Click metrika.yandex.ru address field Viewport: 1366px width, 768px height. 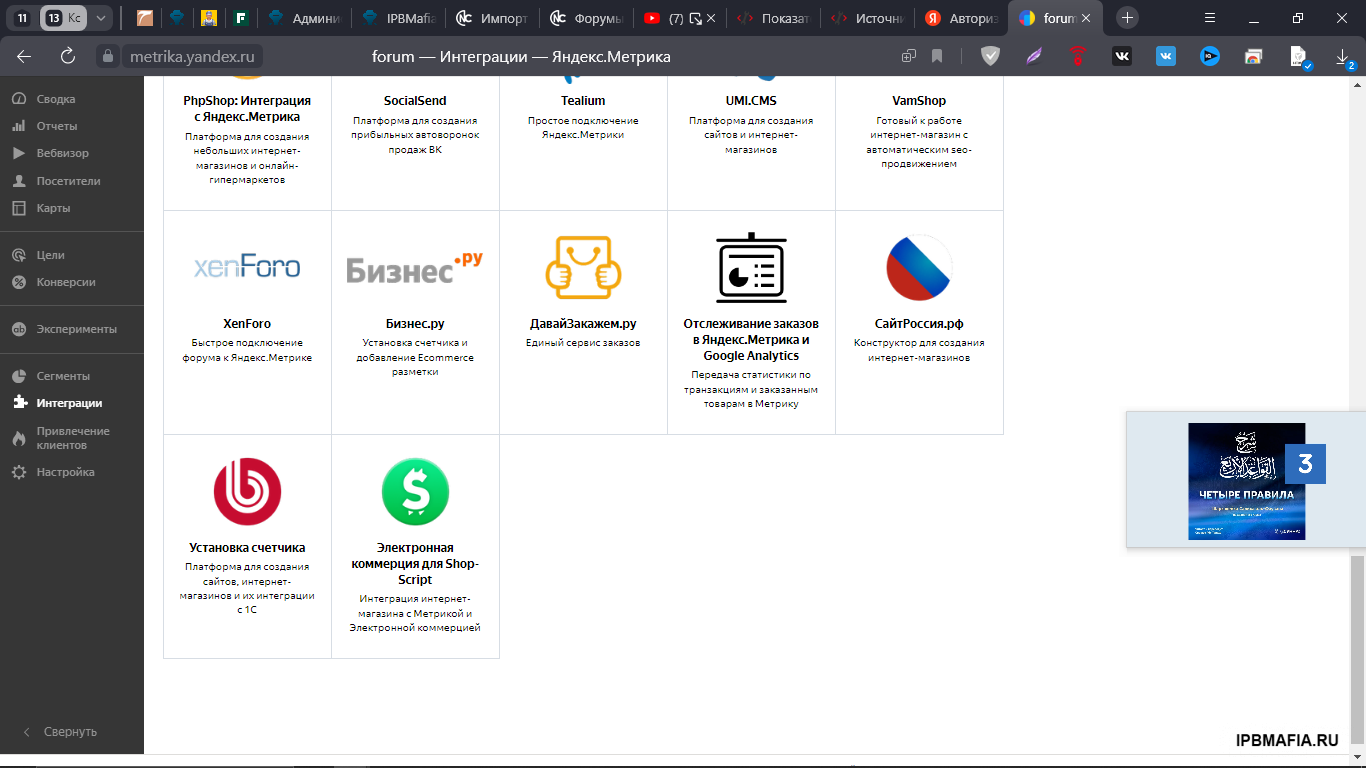194,57
